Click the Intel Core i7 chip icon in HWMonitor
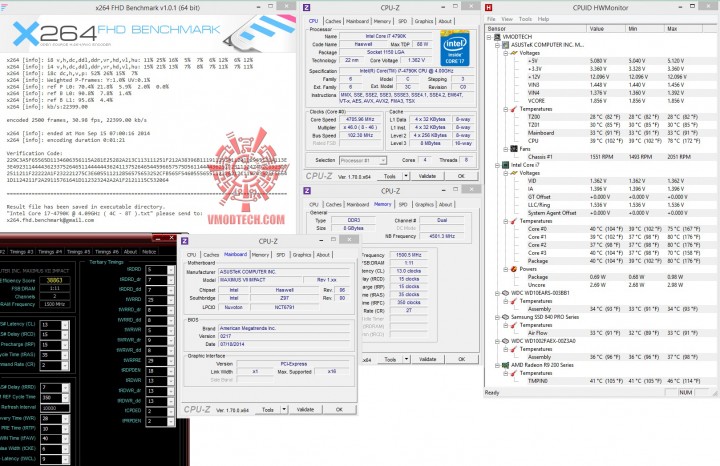Viewport: 720px width, 466px height. pyautogui.click(x=506, y=165)
